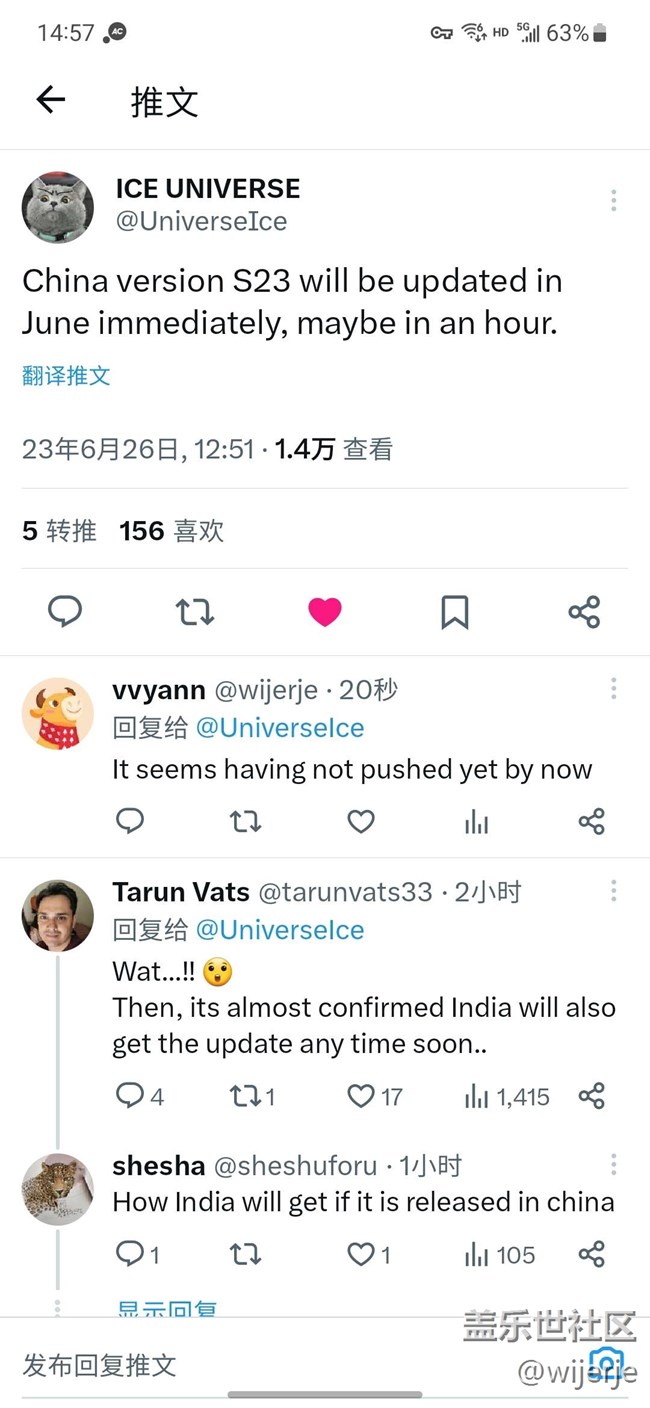The image size is (650, 1408).
Task: Open more options on Tarun Vats' reply
Action: pyautogui.click(x=613, y=890)
